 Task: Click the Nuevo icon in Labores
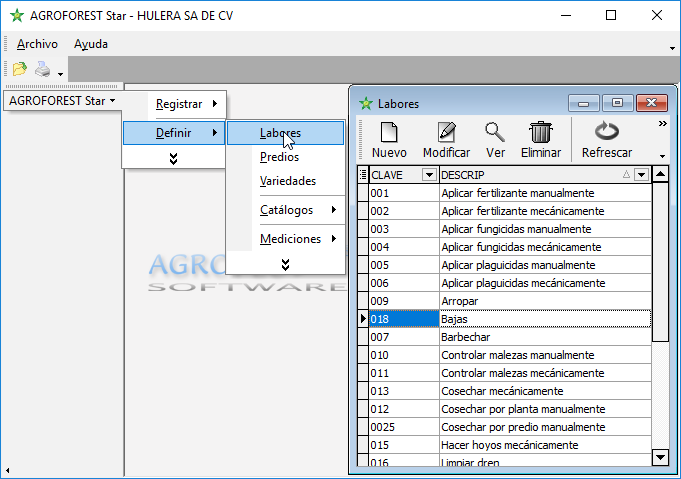389,132
